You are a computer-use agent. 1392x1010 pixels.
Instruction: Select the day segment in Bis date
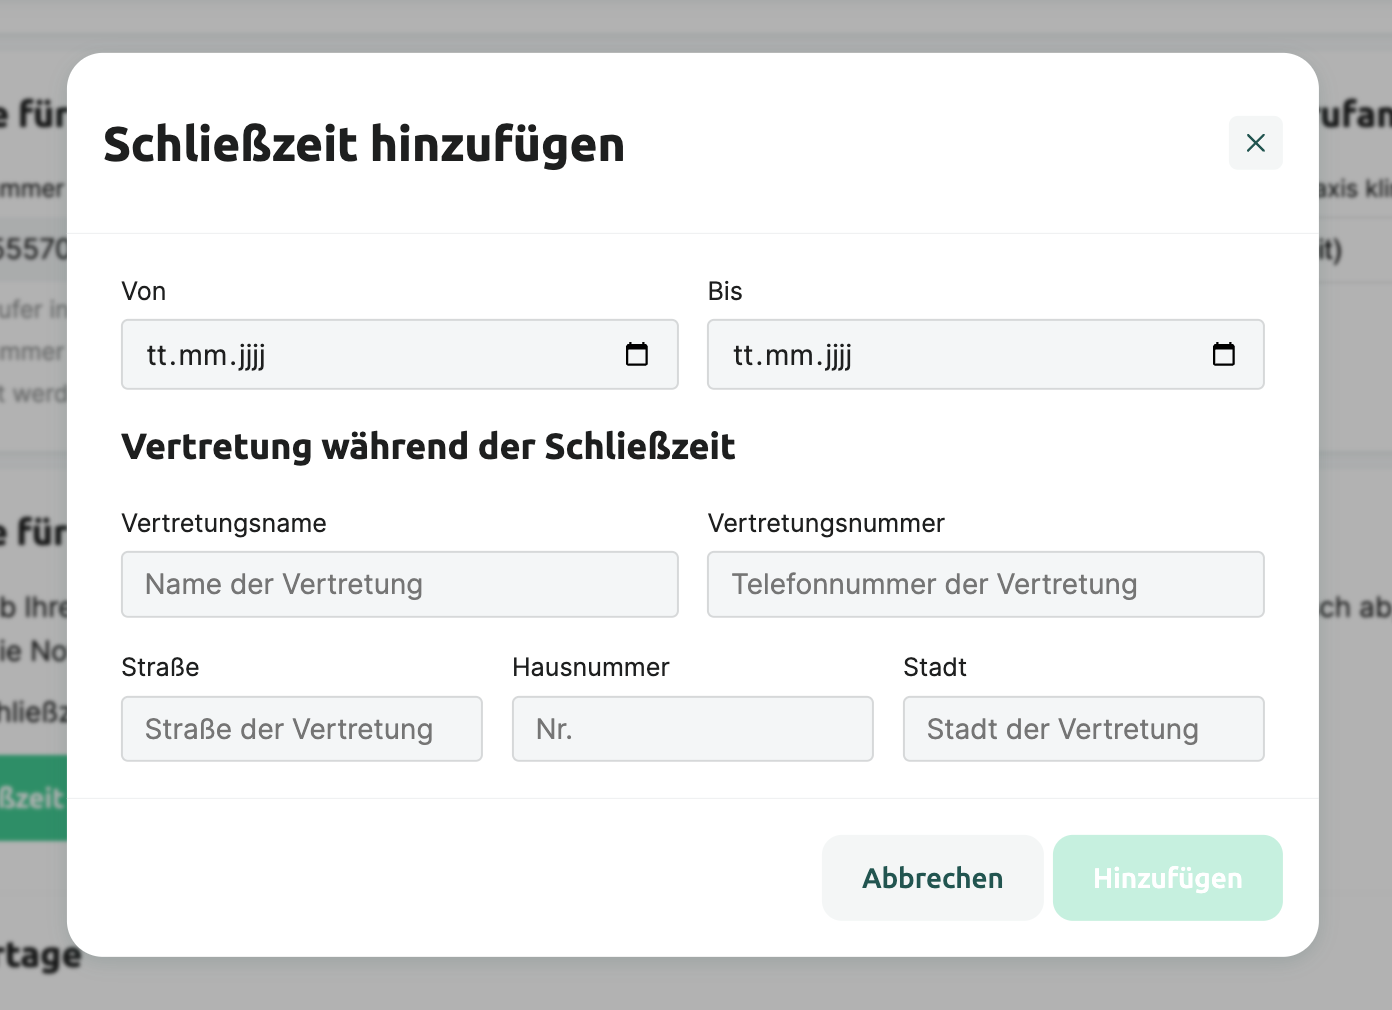point(743,355)
